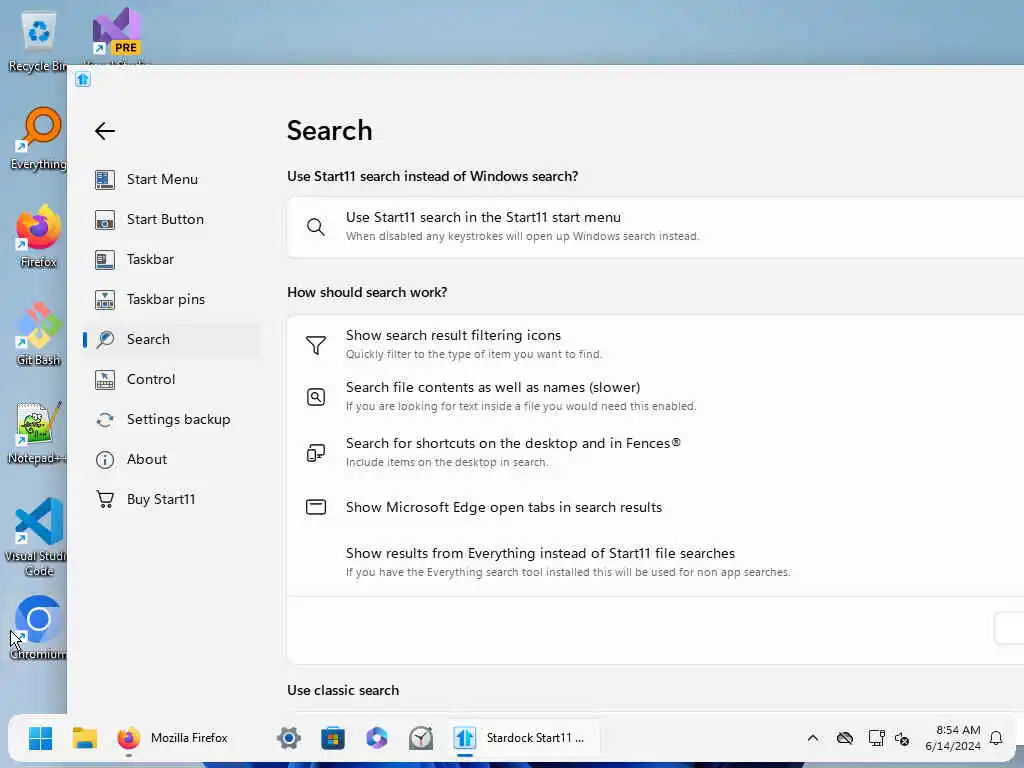Open Settings gear from taskbar

click(x=289, y=739)
